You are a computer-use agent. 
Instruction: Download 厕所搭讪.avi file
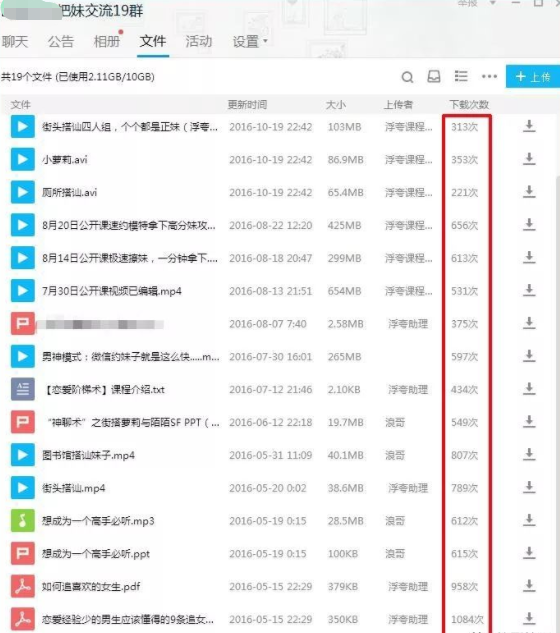click(529, 192)
